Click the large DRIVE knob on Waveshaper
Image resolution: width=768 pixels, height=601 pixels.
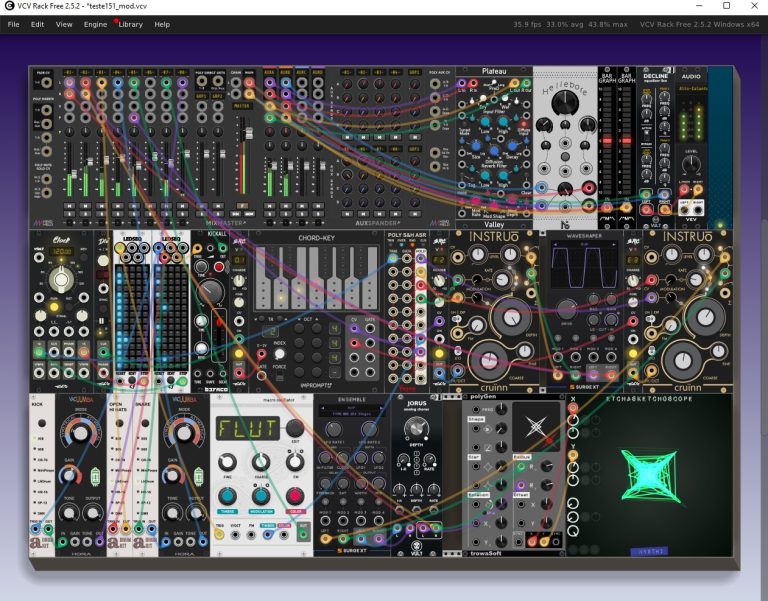[x=566, y=309]
